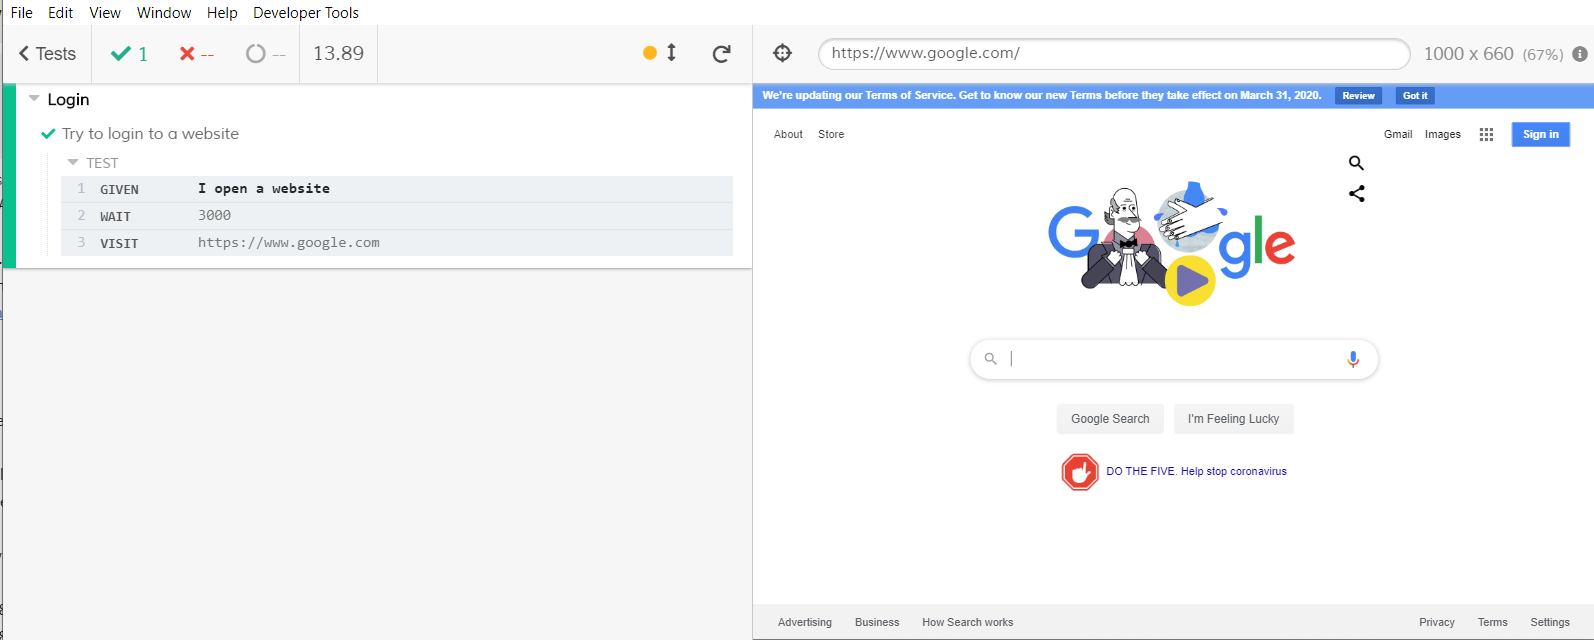
Task: Click the doodle share icon
Action: [1356, 194]
